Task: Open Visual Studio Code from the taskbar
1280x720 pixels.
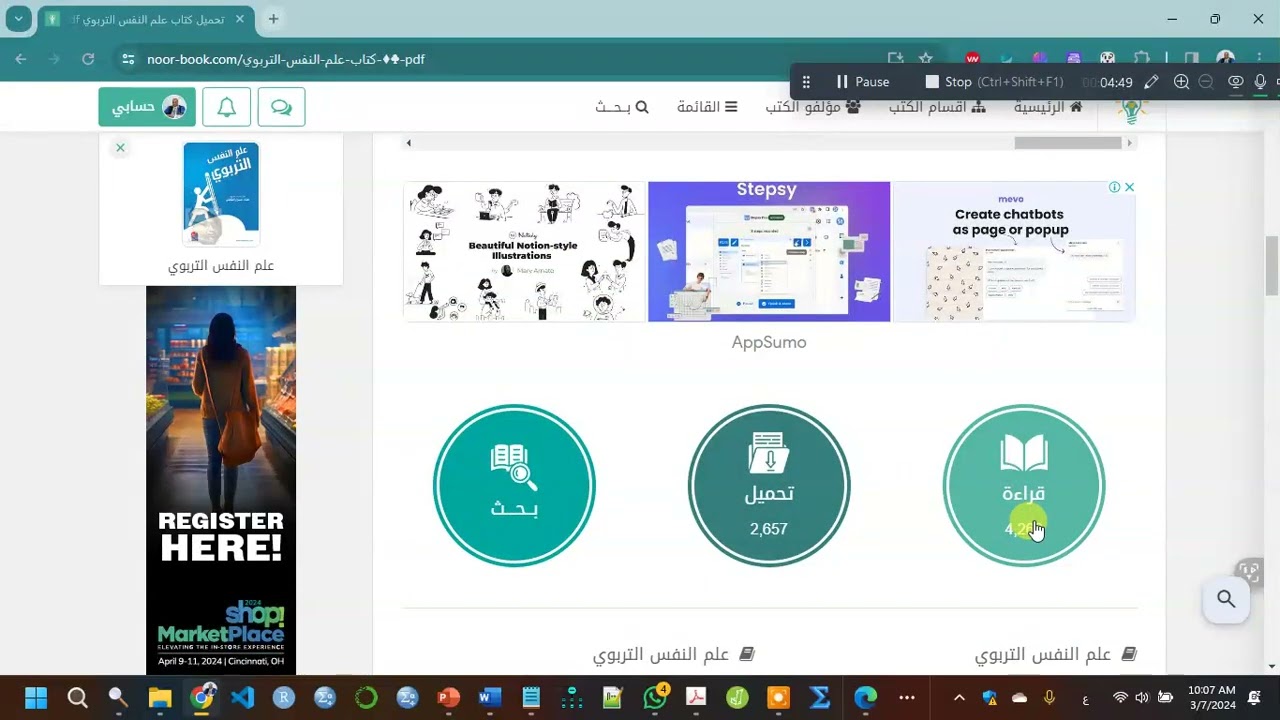Action: tap(242, 697)
